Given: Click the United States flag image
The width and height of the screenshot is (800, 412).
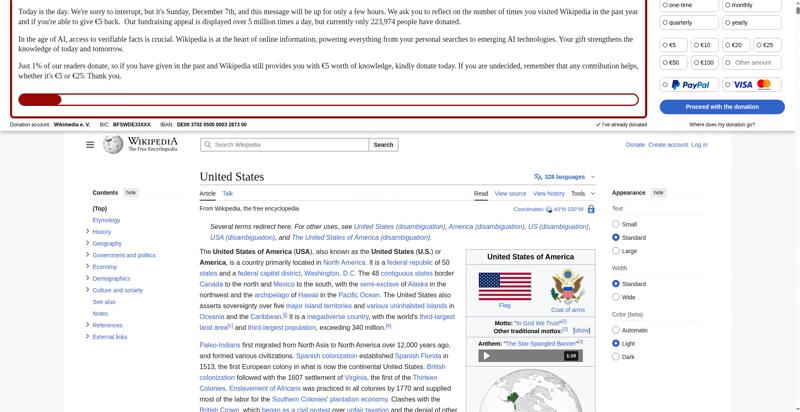Looking at the screenshot, I should click(x=504, y=286).
